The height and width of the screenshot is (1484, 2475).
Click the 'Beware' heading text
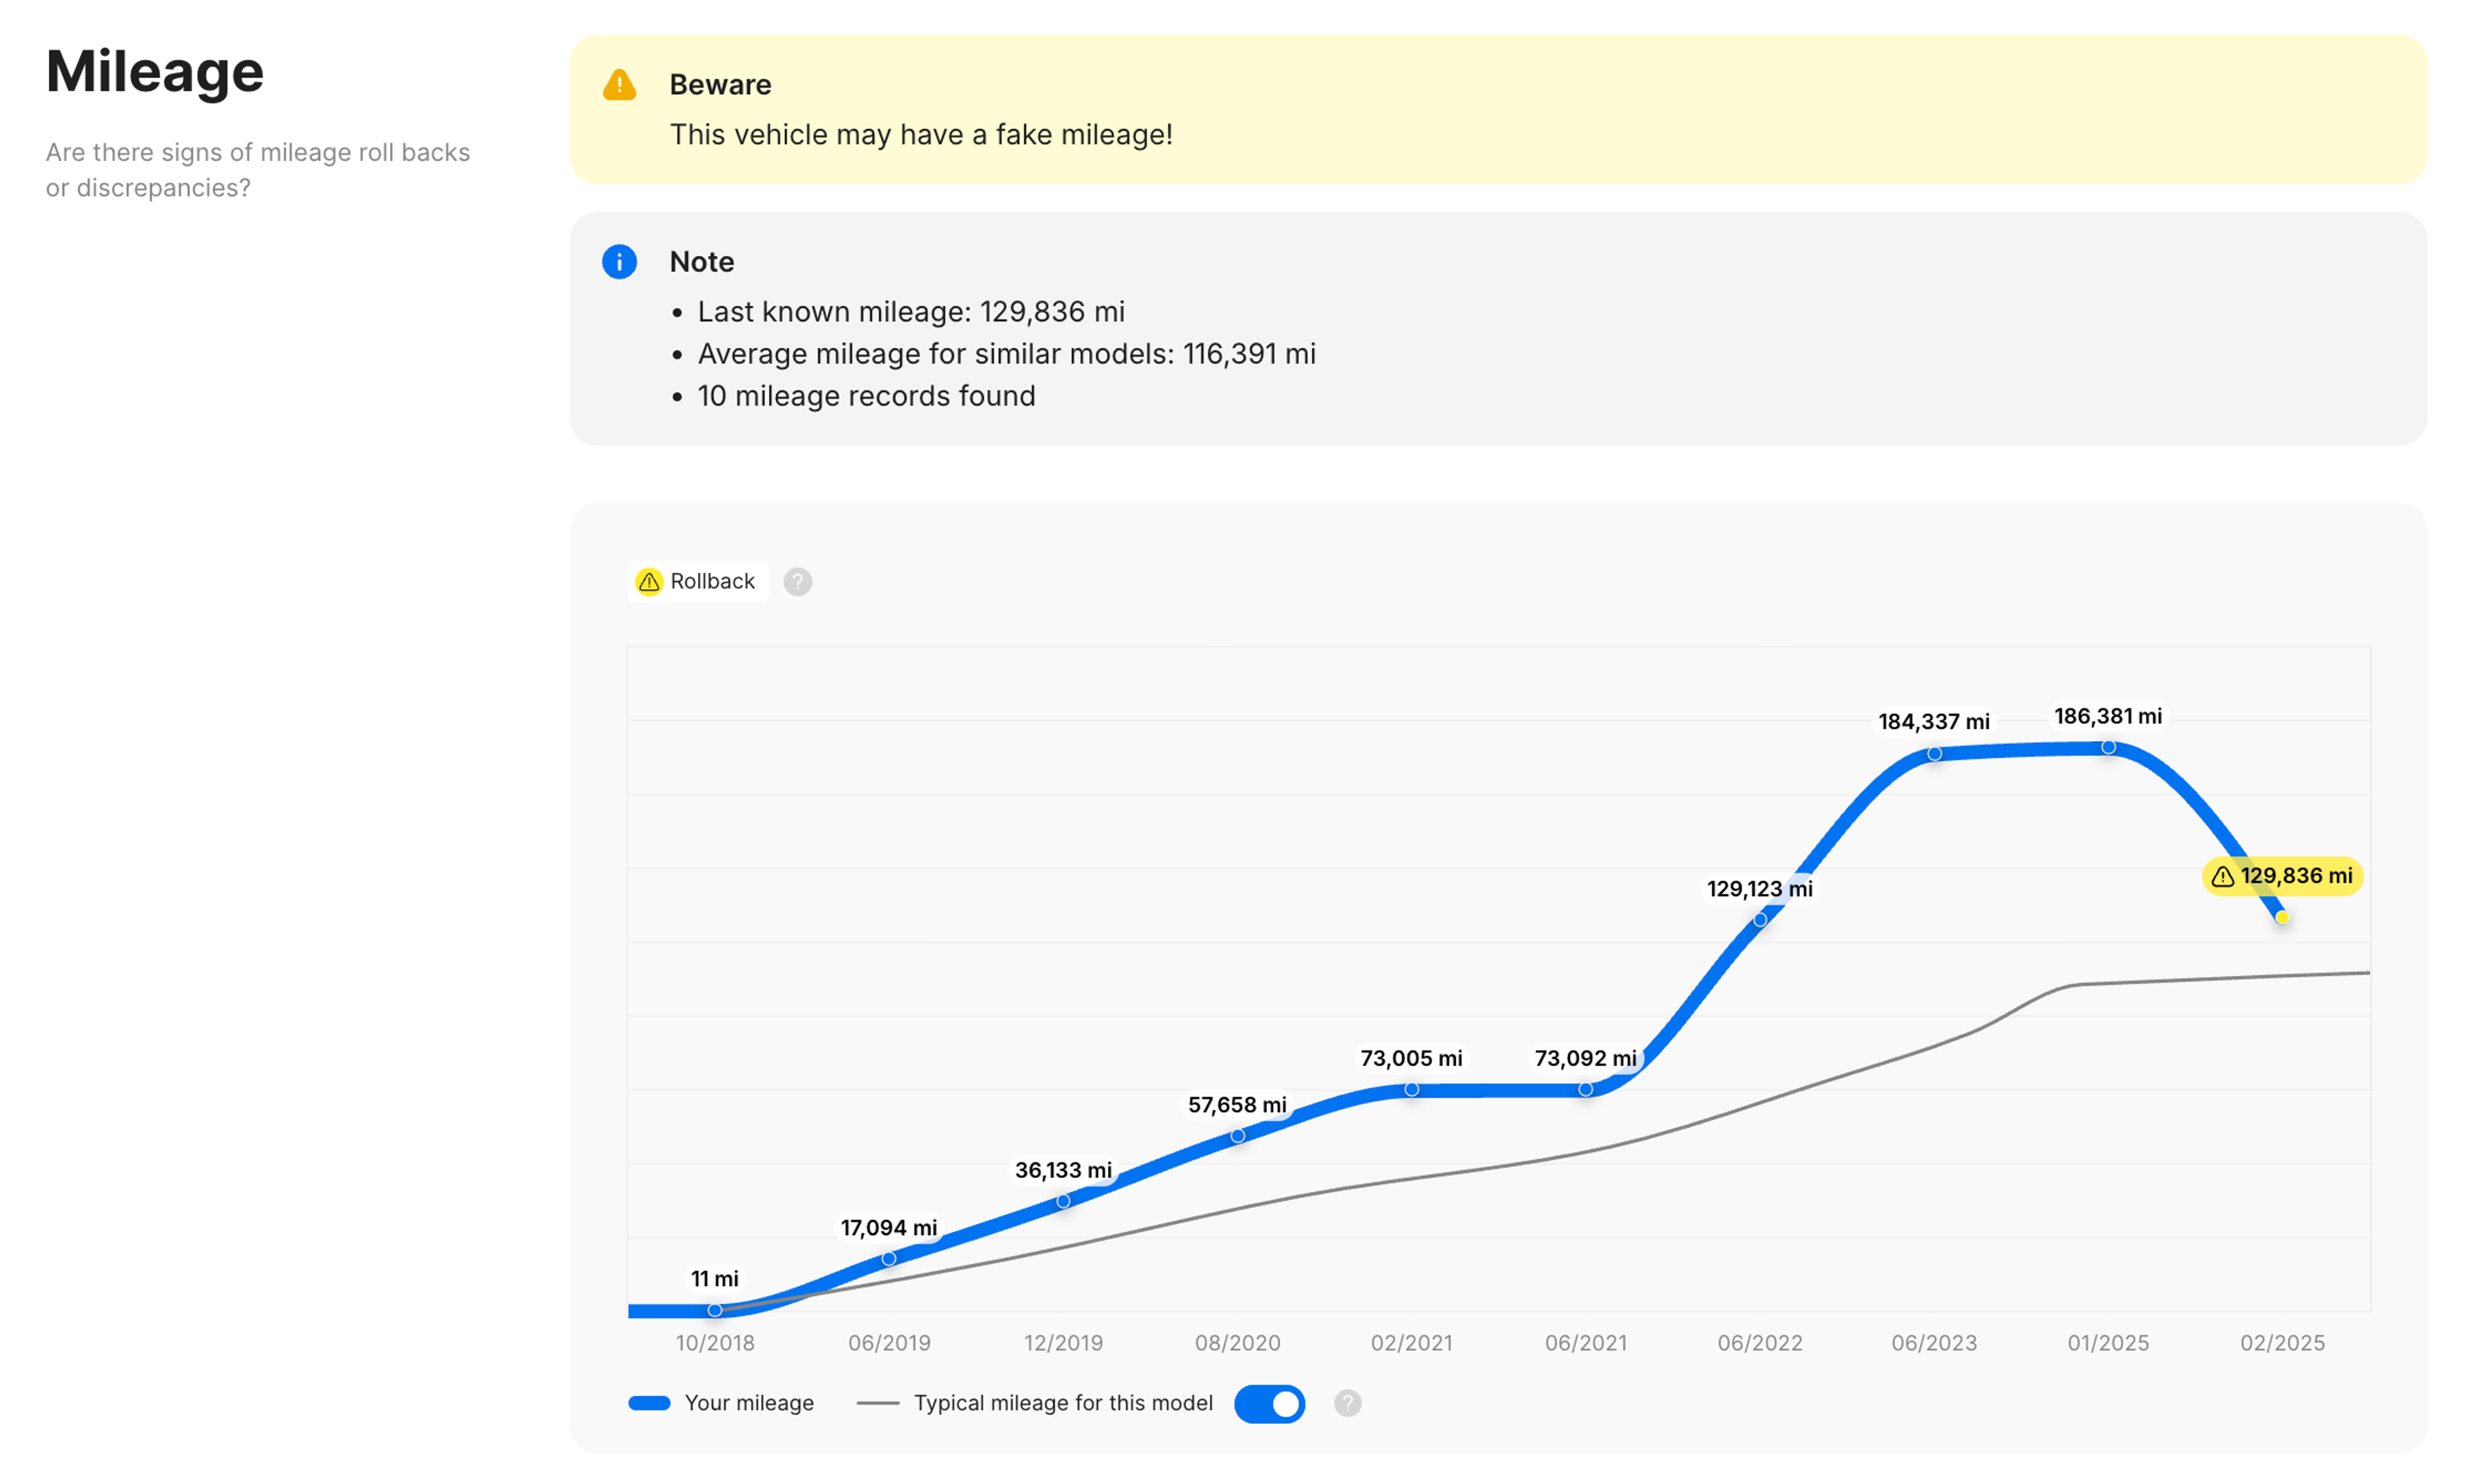point(720,85)
